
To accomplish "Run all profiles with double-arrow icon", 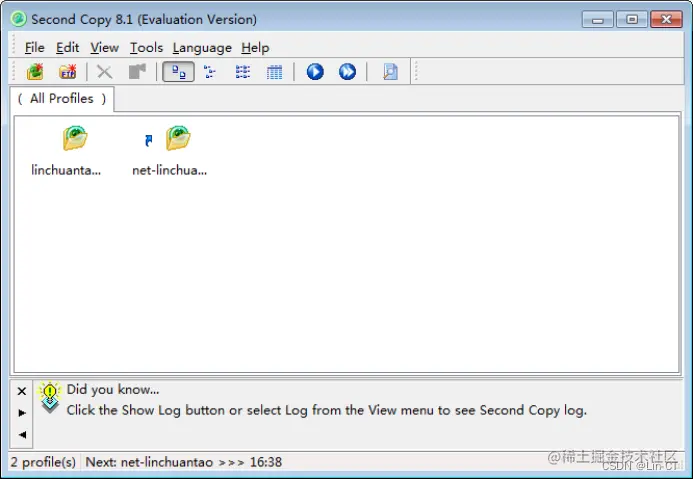I will coord(347,72).
